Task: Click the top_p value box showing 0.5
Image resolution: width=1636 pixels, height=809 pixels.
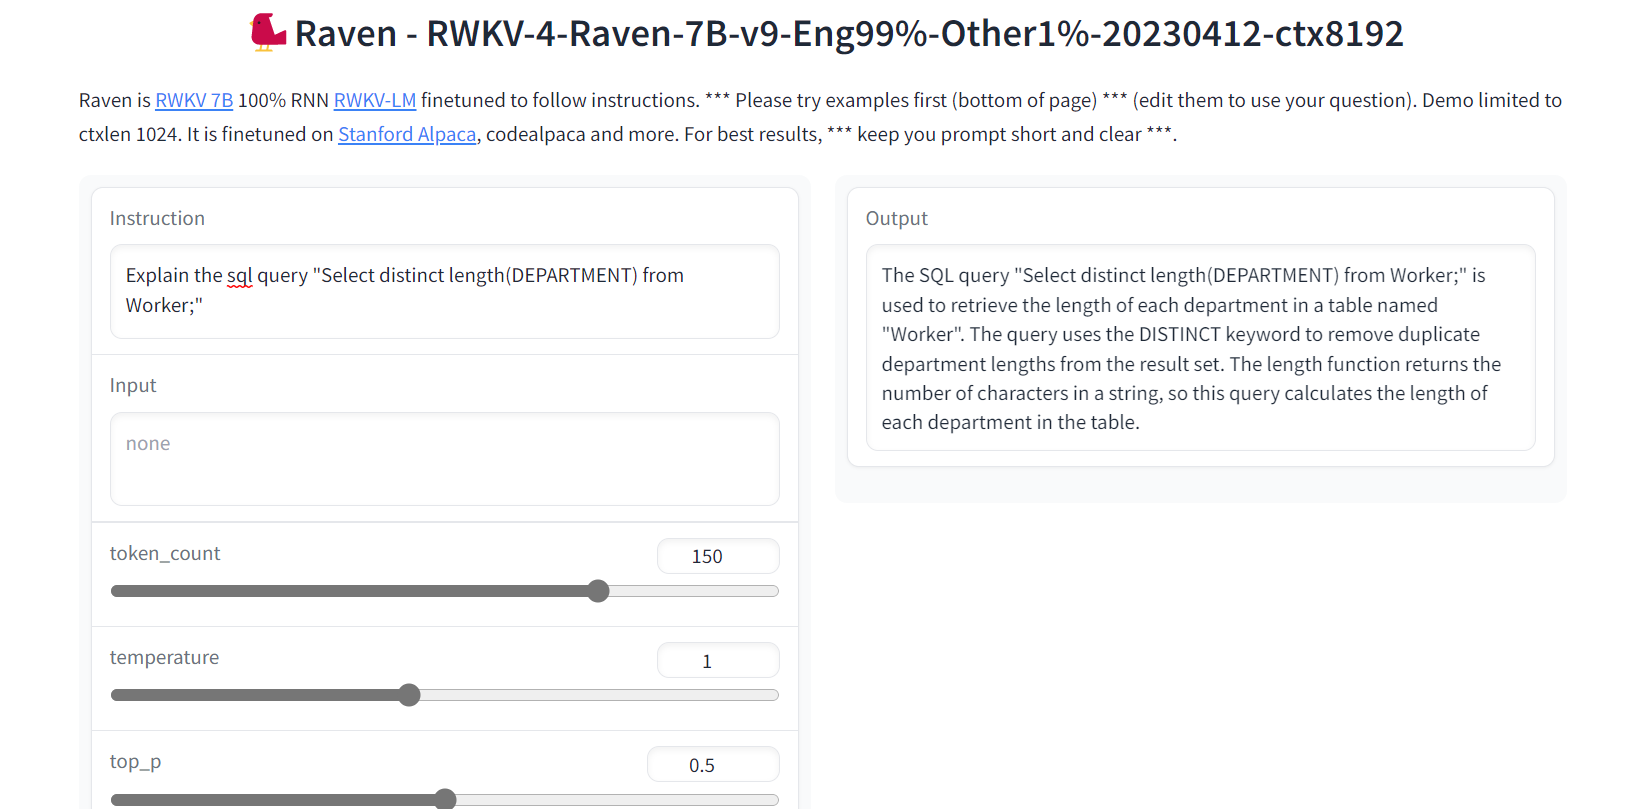Action: click(713, 765)
